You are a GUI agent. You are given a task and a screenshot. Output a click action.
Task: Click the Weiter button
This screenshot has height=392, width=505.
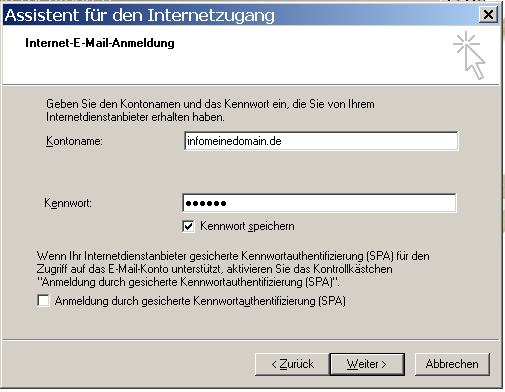click(x=367, y=364)
